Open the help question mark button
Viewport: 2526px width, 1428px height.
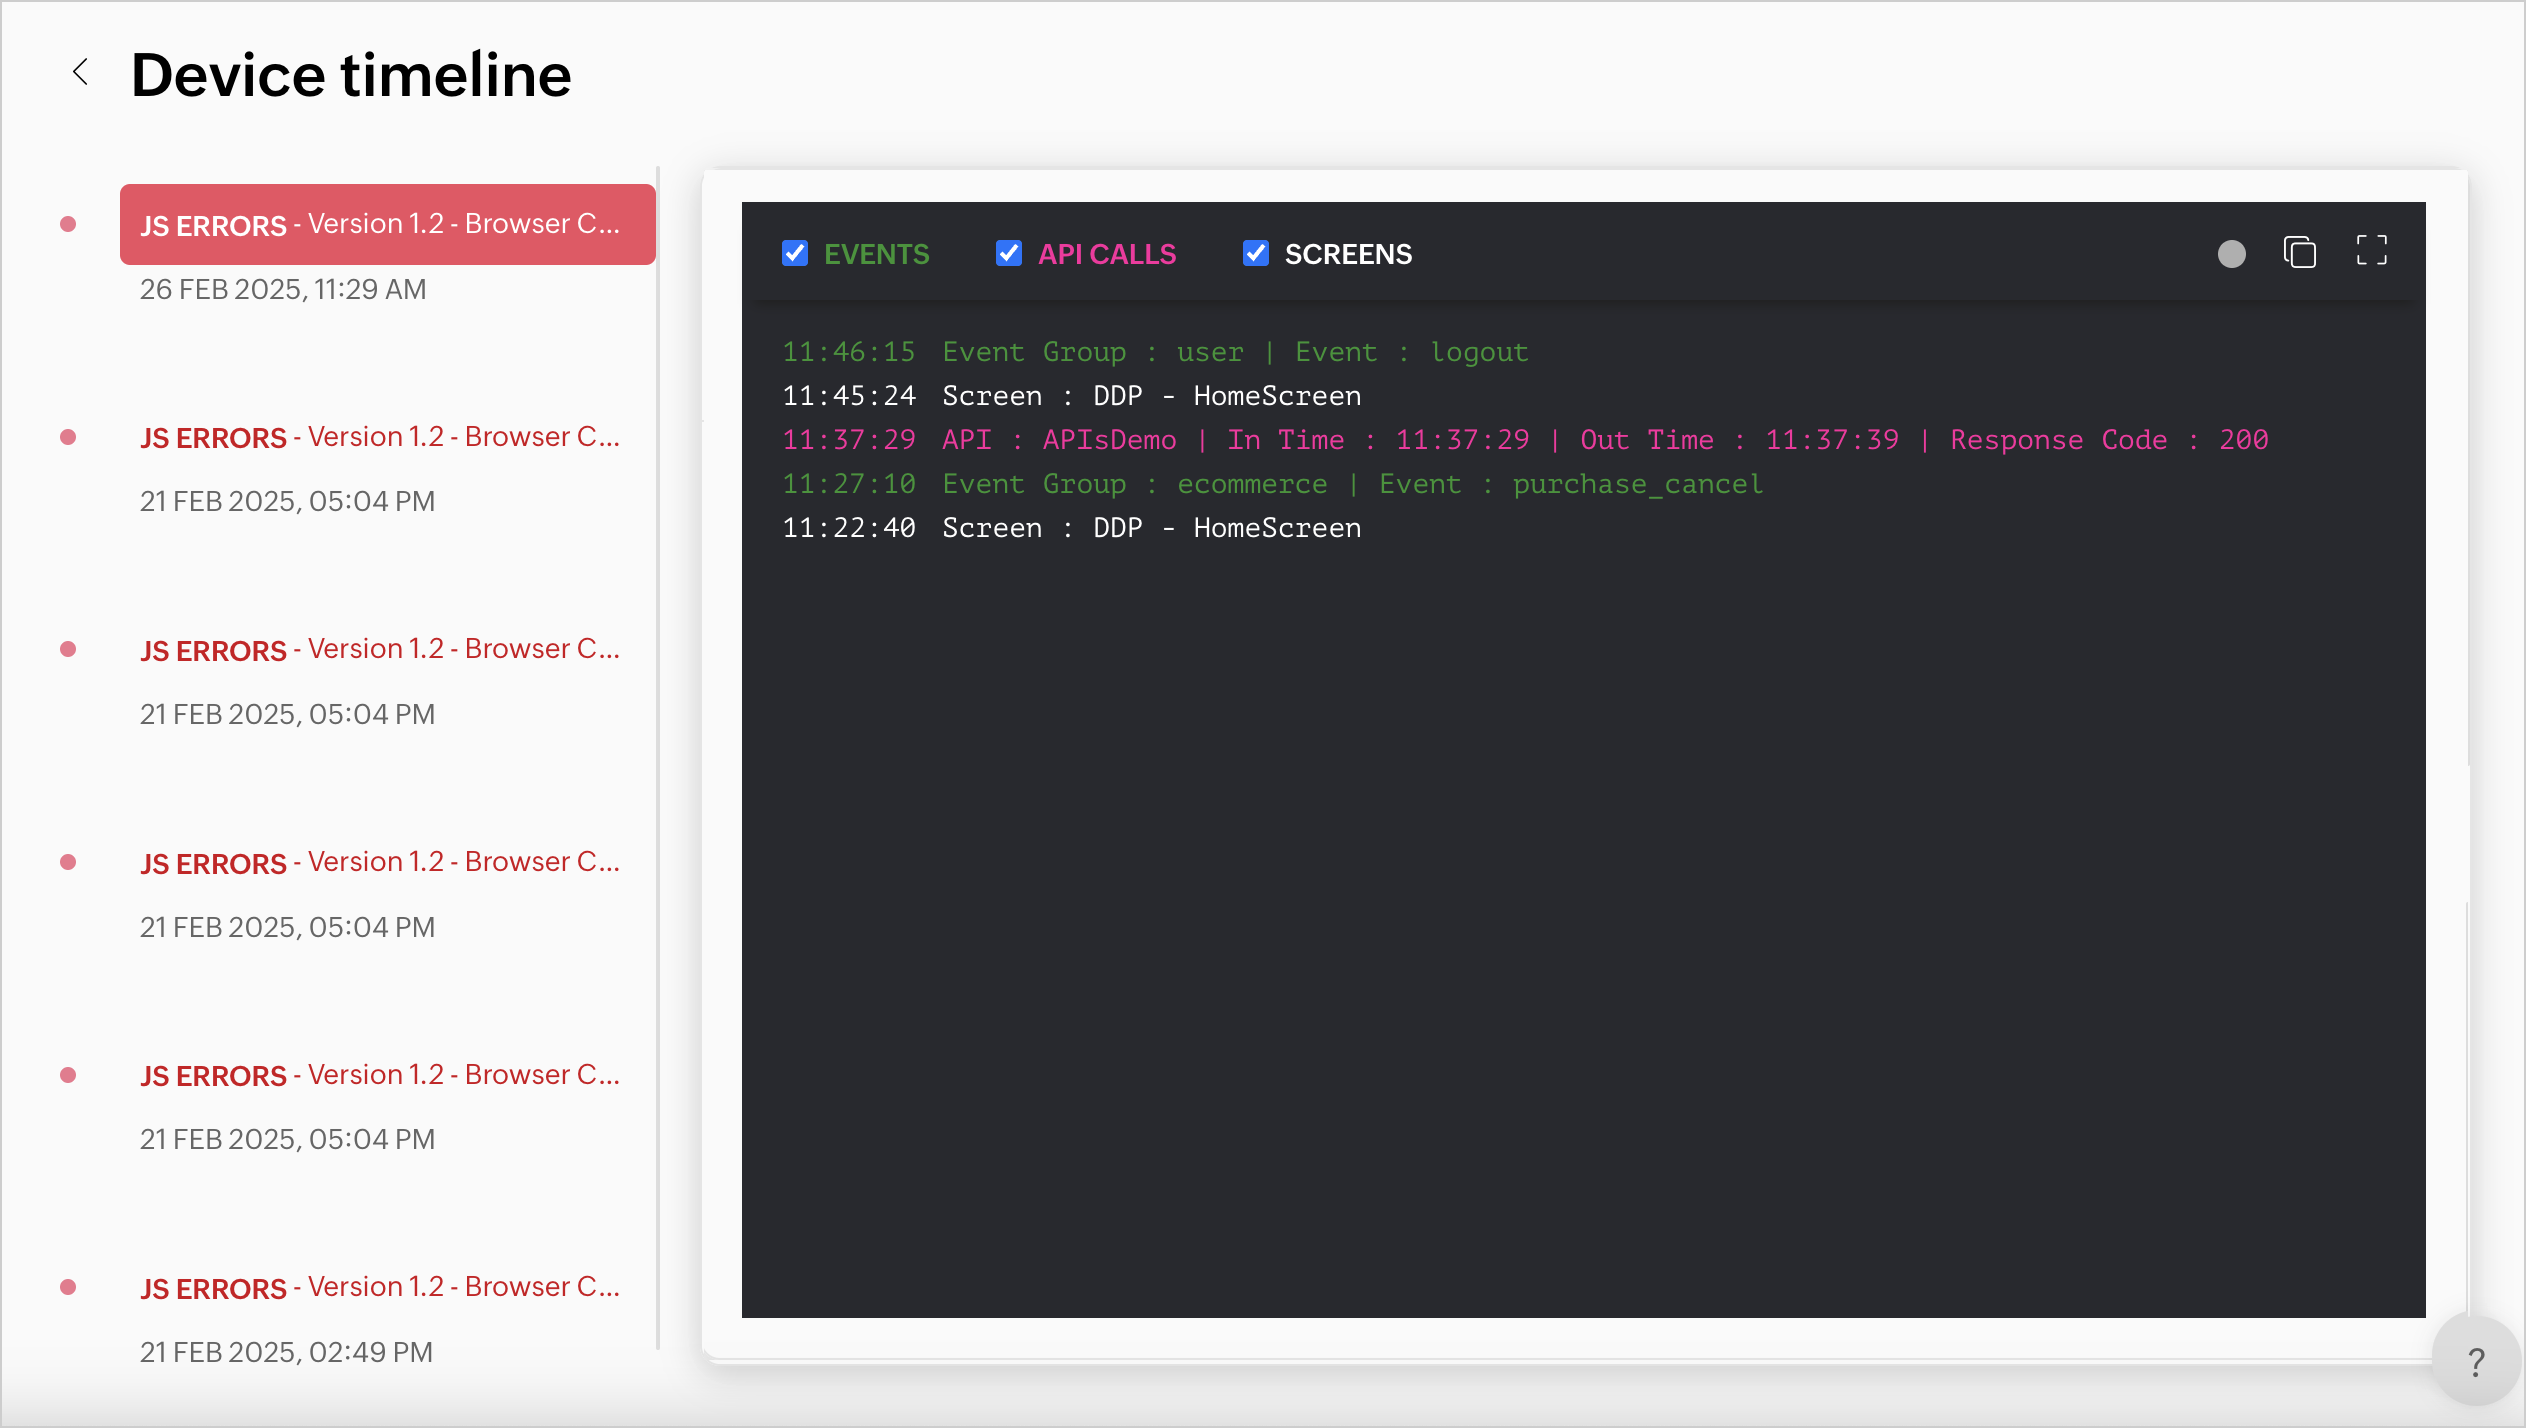[x=2475, y=1361]
